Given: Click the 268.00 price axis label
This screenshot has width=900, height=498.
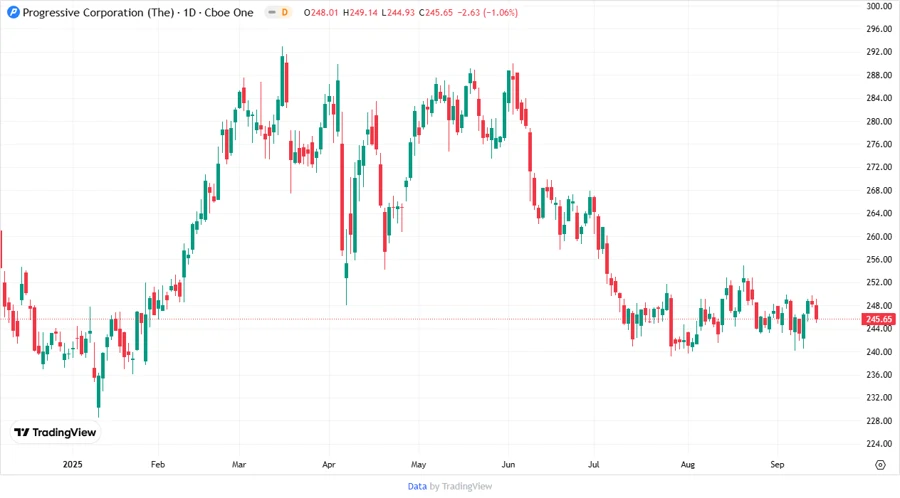Looking at the screenshot, I should tap(879, 190).
